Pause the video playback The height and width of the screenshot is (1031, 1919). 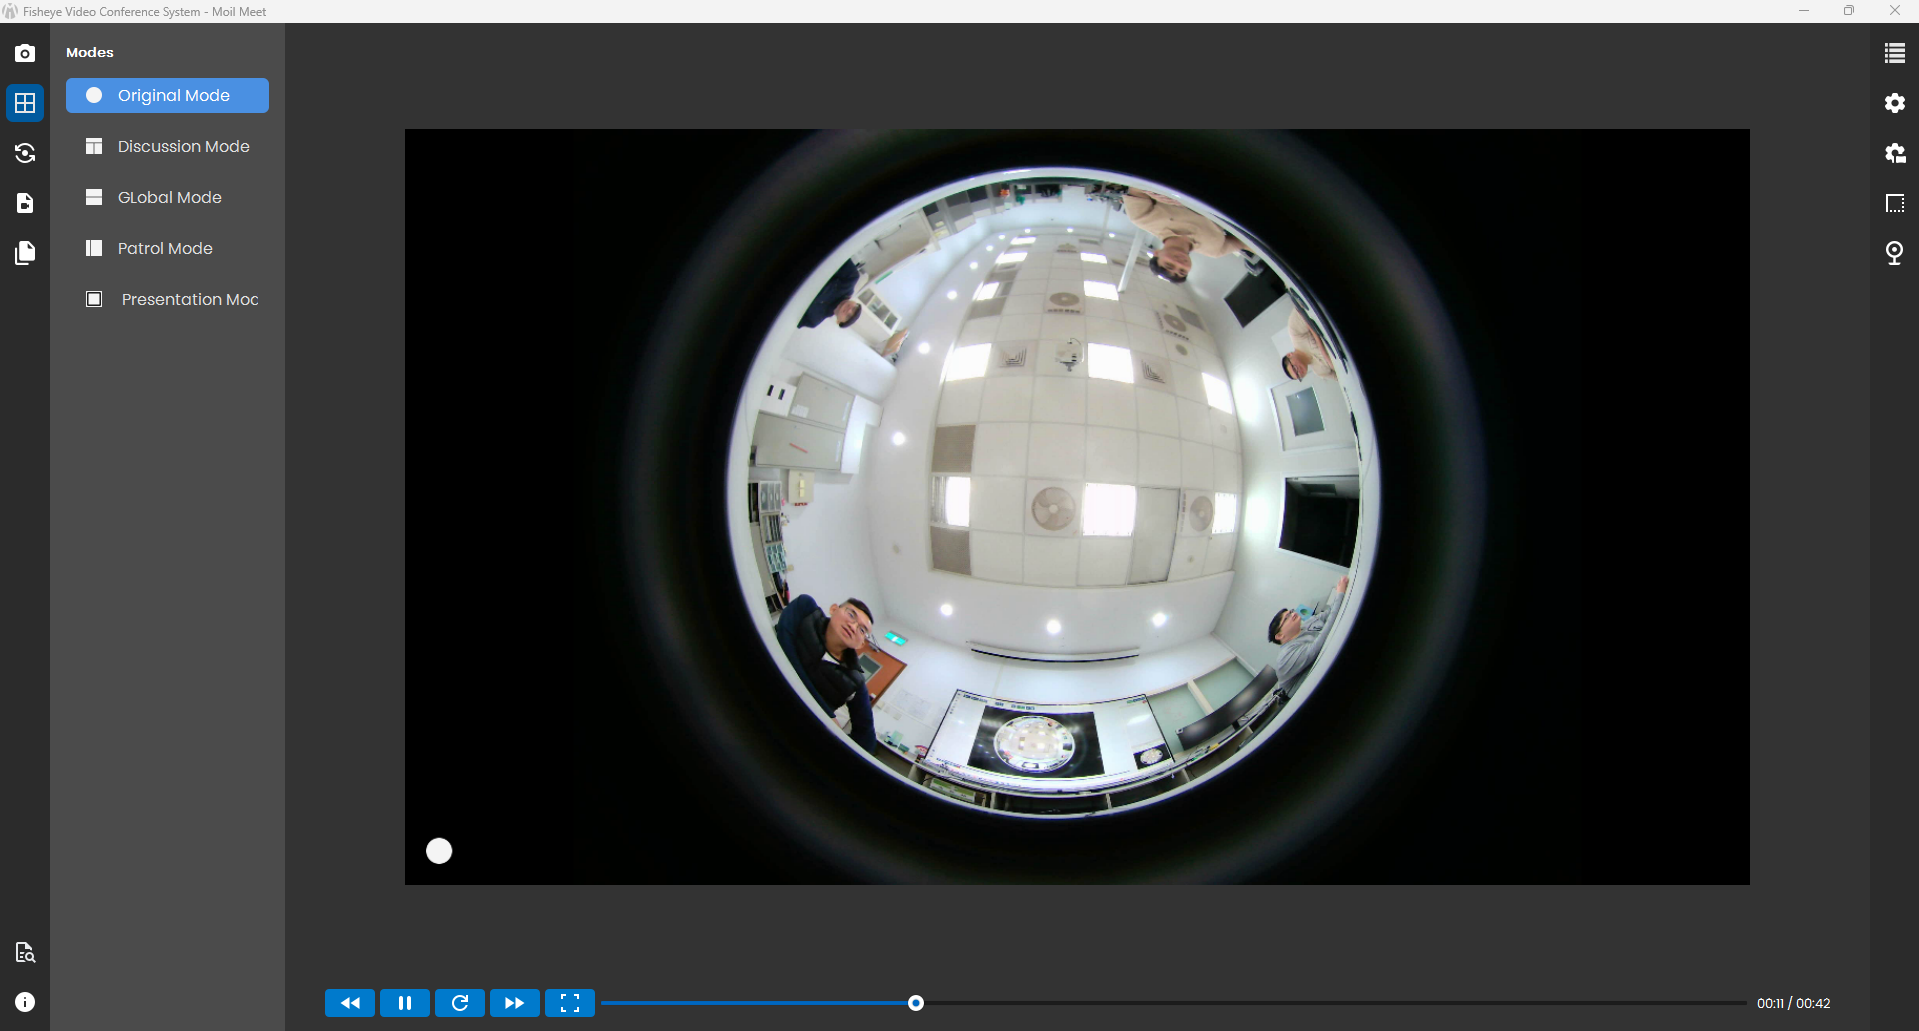pos(405,1003)
